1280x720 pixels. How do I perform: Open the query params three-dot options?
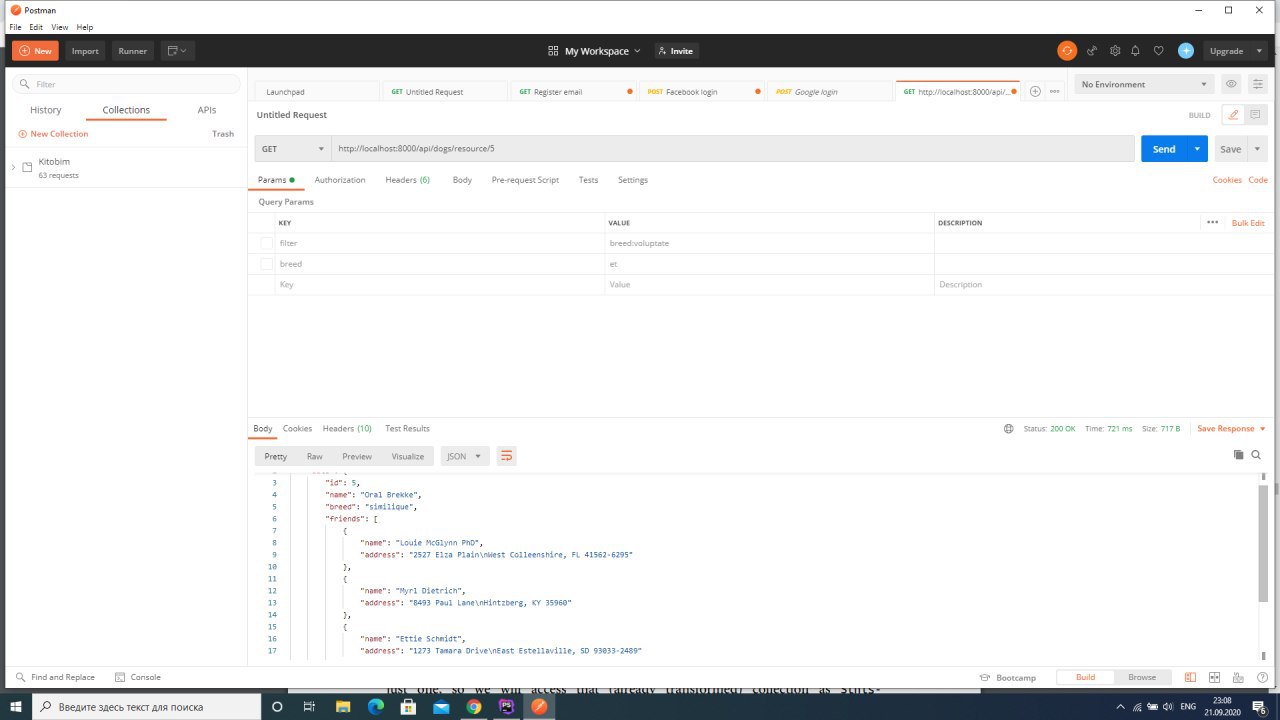tap(1212, 223)
